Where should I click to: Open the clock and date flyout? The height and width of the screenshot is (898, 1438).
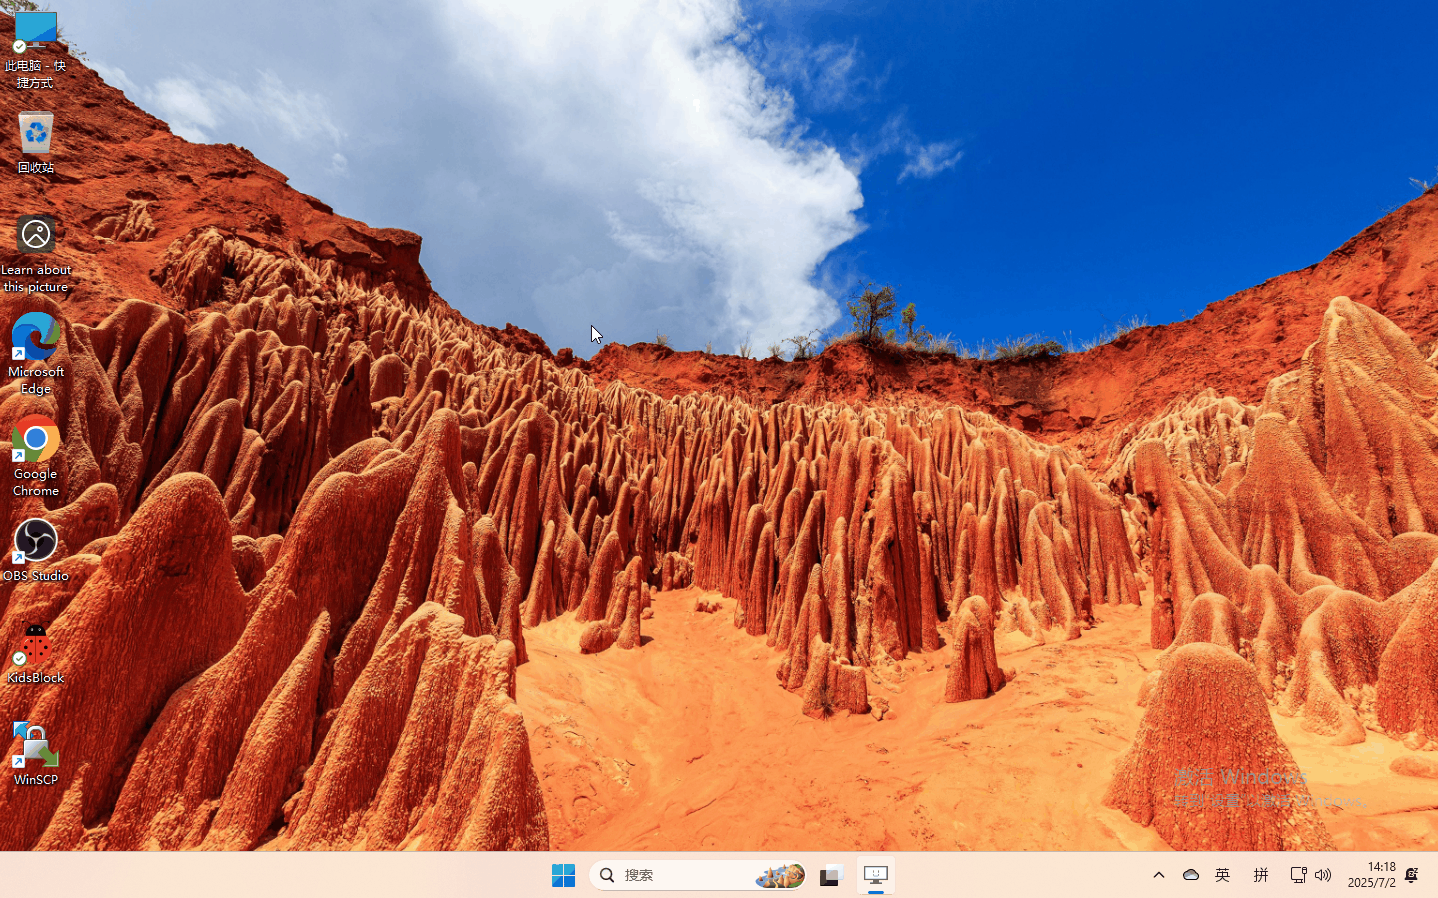[x=1371, y=875]
